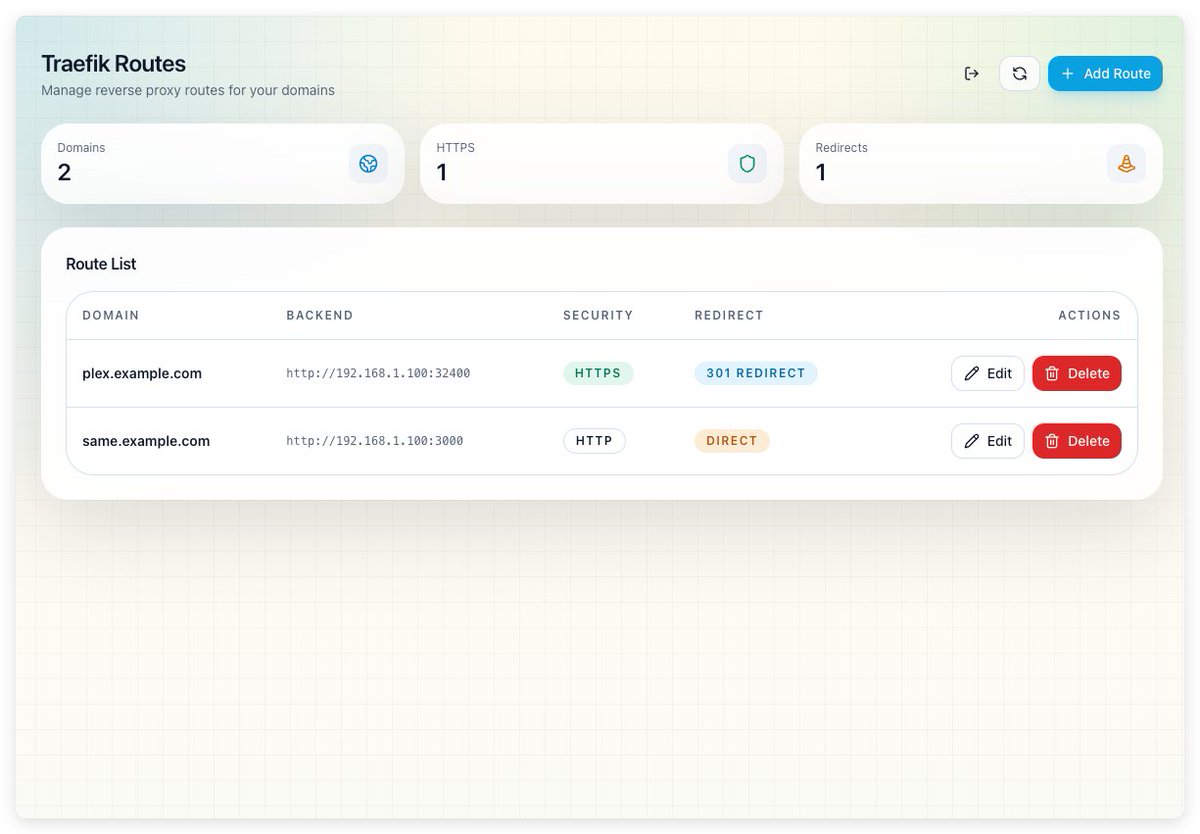Delete the plex.example.com route
The height and width of the screenshot is (834, 1200).
click(x=1077, y=373)
